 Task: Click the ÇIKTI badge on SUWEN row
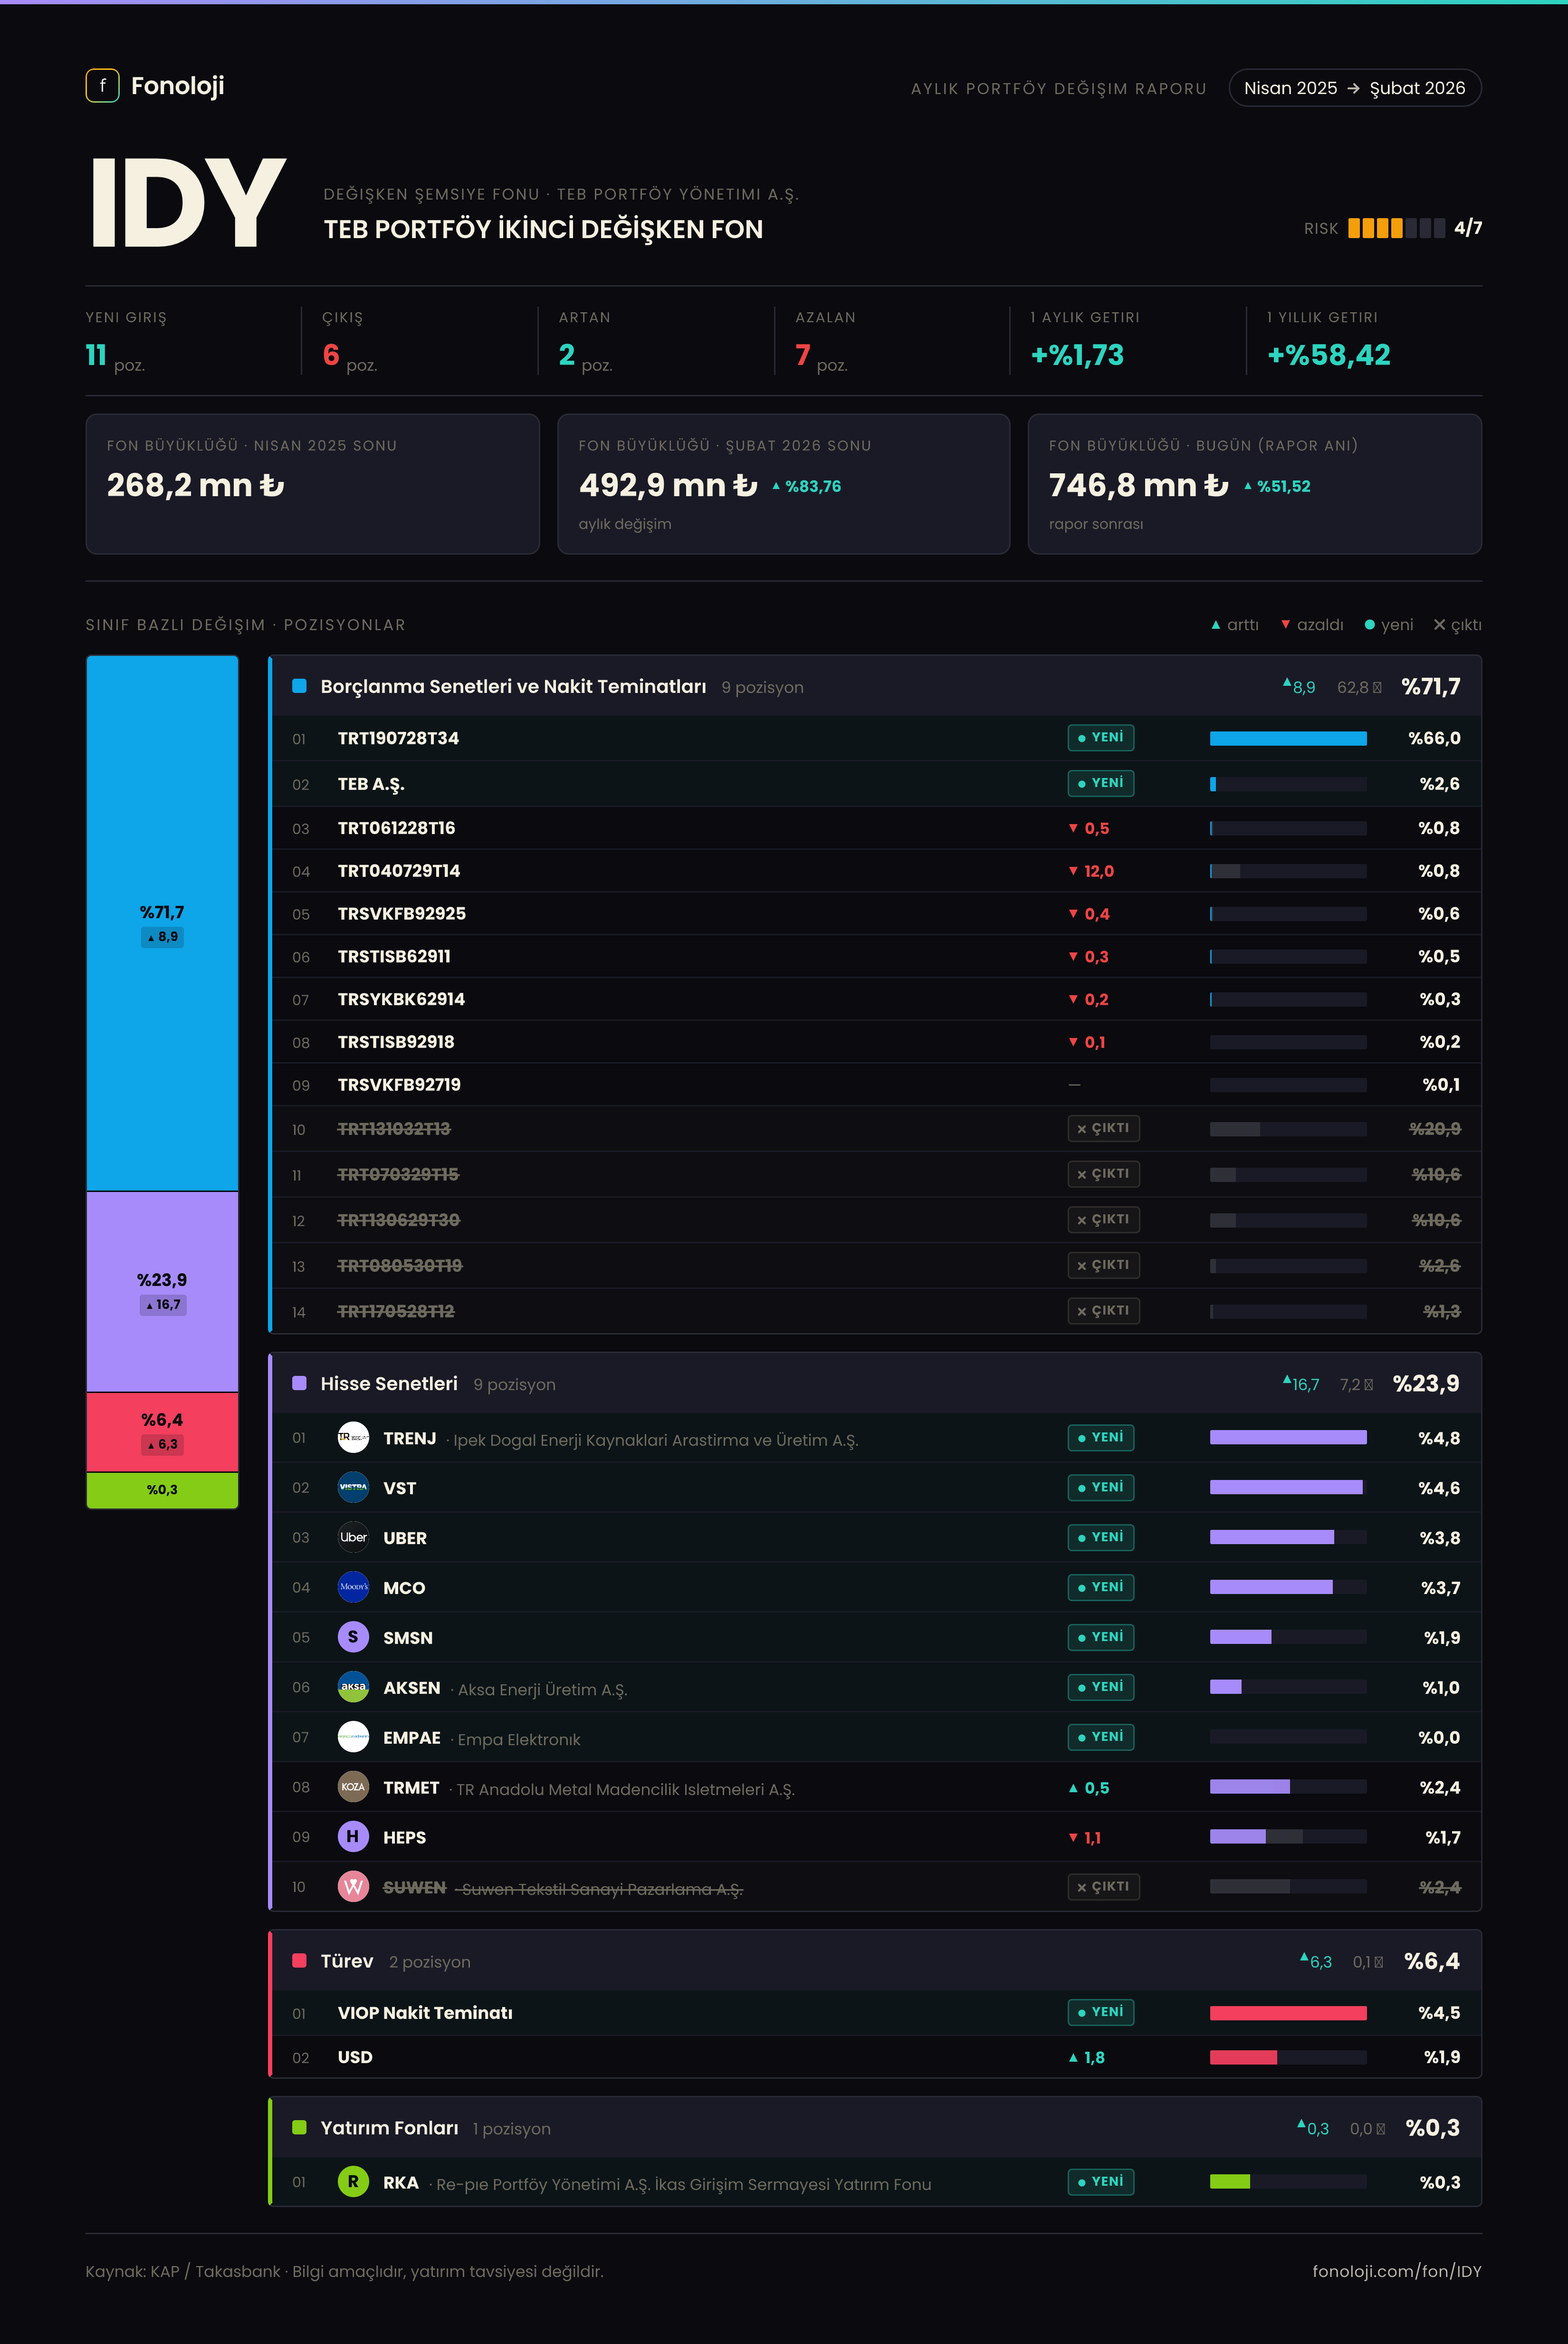tap(1104, 1887)
